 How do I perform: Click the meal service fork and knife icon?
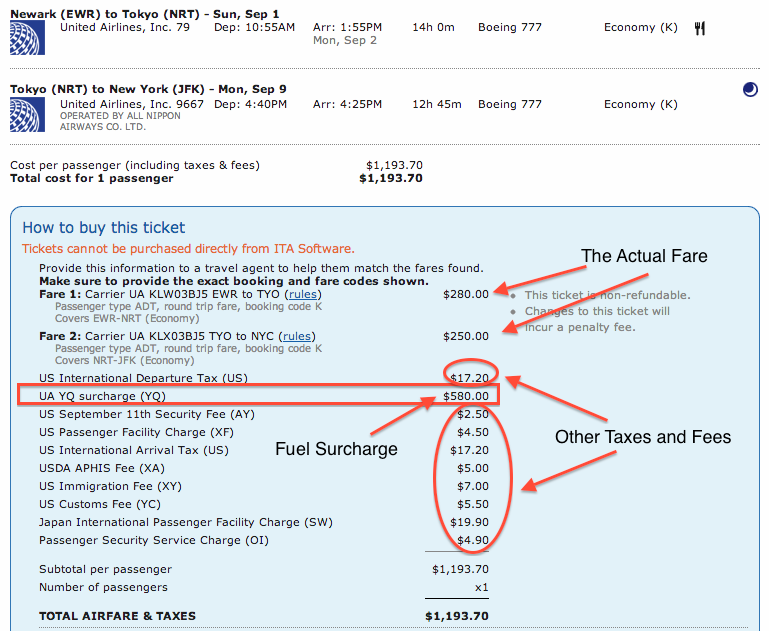coord(700,28)
